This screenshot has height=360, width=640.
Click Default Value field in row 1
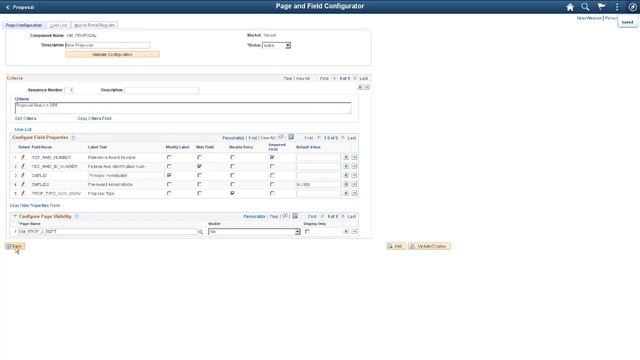(x=318, y=157)
